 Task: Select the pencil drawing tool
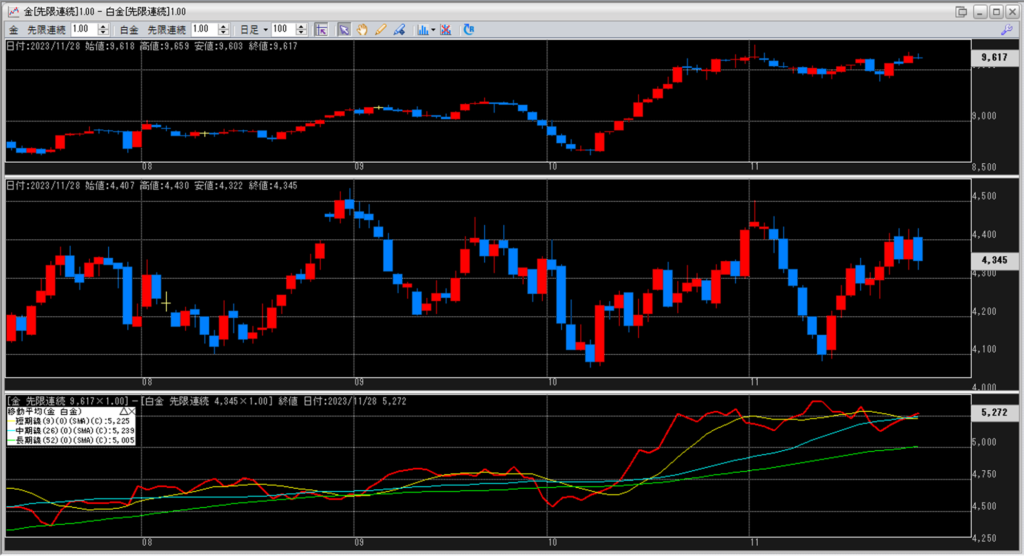[x=379, y=30]
